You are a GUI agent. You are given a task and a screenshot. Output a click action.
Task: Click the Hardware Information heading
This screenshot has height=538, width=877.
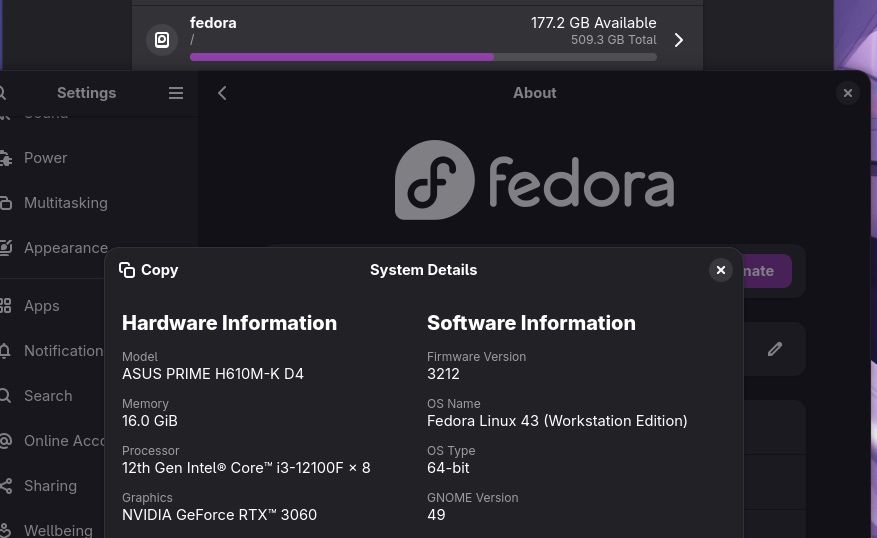(229, 323)
